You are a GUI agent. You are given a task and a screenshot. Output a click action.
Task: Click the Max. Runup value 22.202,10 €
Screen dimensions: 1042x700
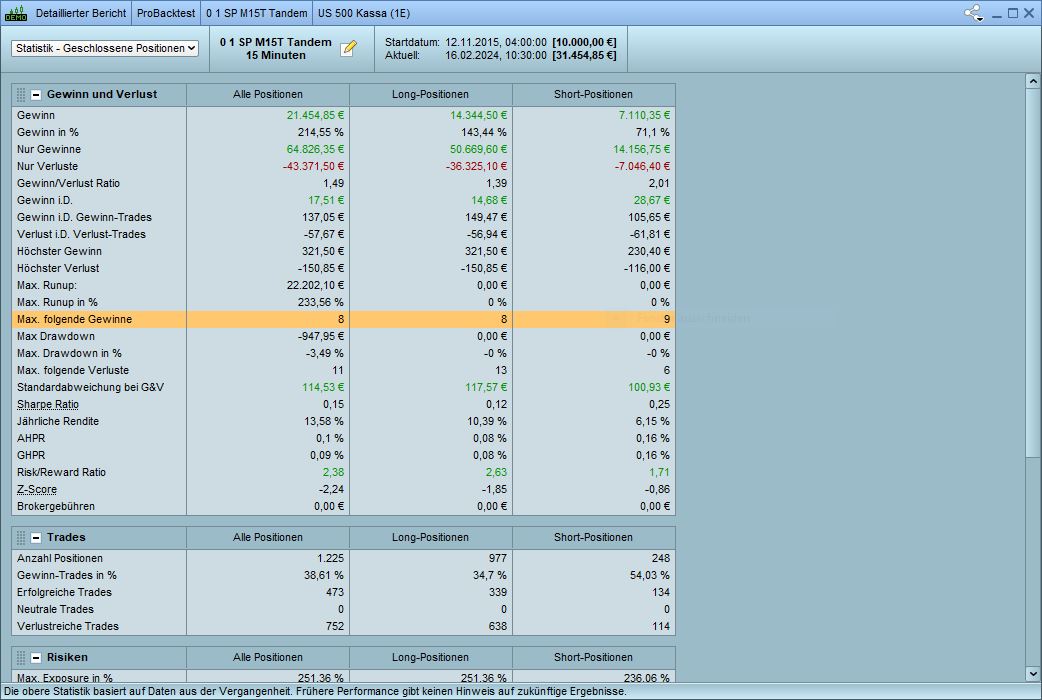[315, 285]
